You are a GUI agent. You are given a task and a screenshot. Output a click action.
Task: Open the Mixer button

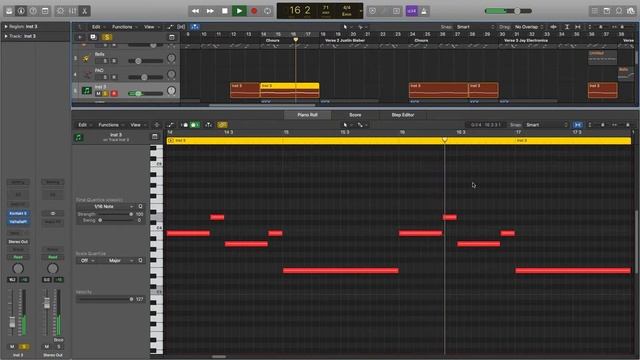(x=73, y=11)
